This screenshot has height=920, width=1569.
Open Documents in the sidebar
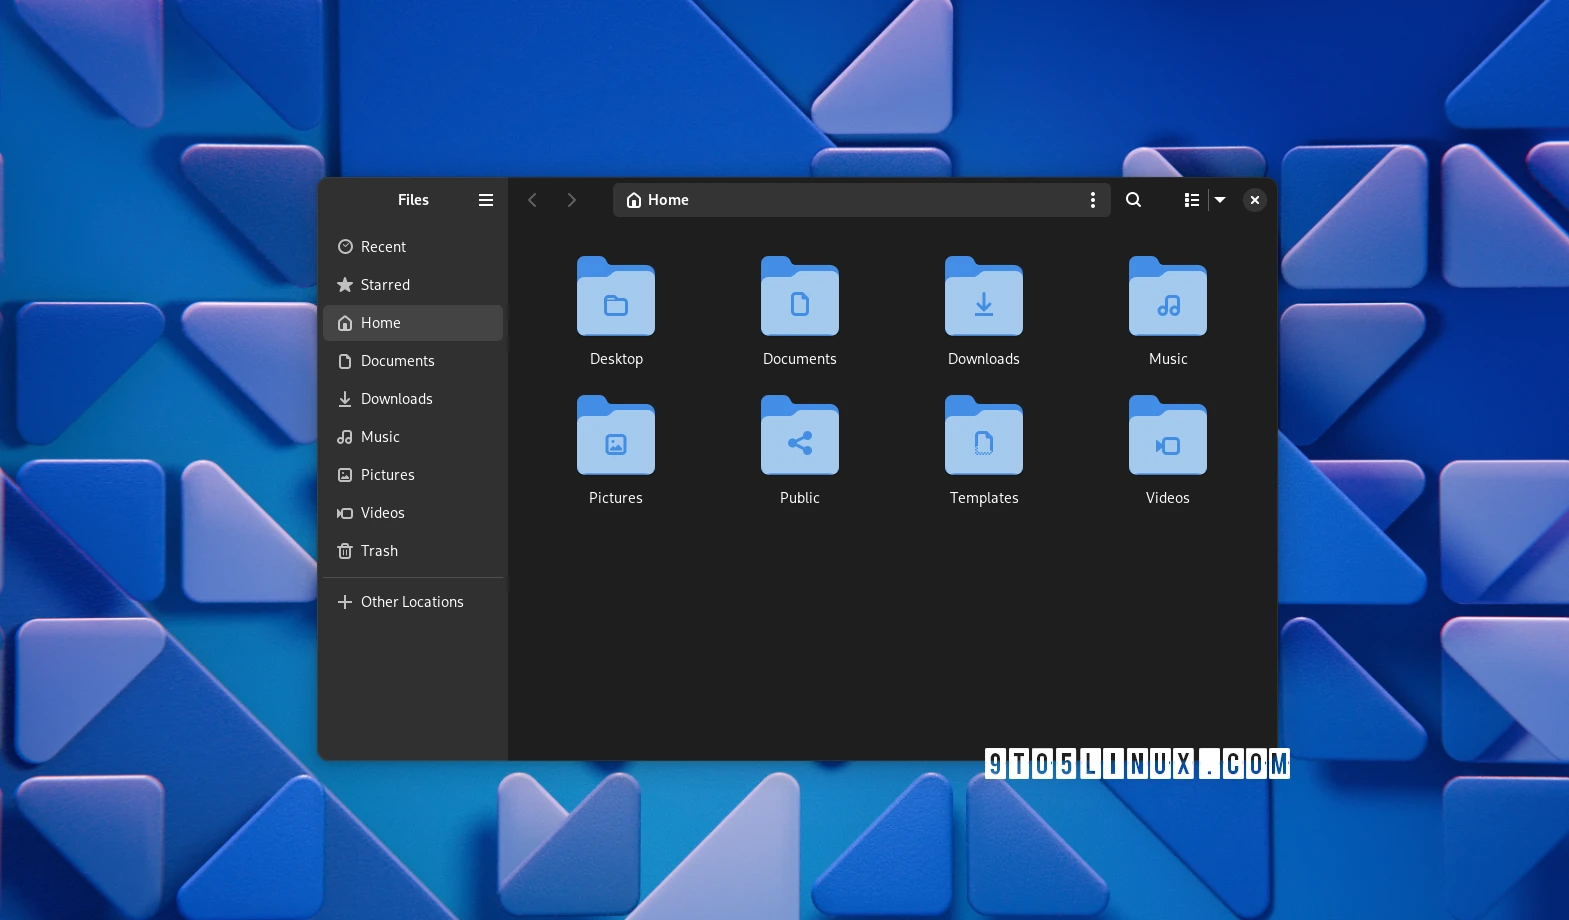coord(413,361)
